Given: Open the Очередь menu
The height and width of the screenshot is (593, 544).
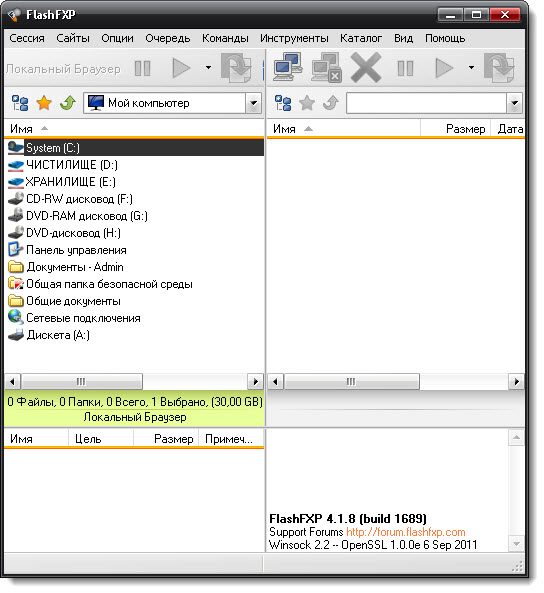Looking at the screenshot, I should click(x=168, y=38).
